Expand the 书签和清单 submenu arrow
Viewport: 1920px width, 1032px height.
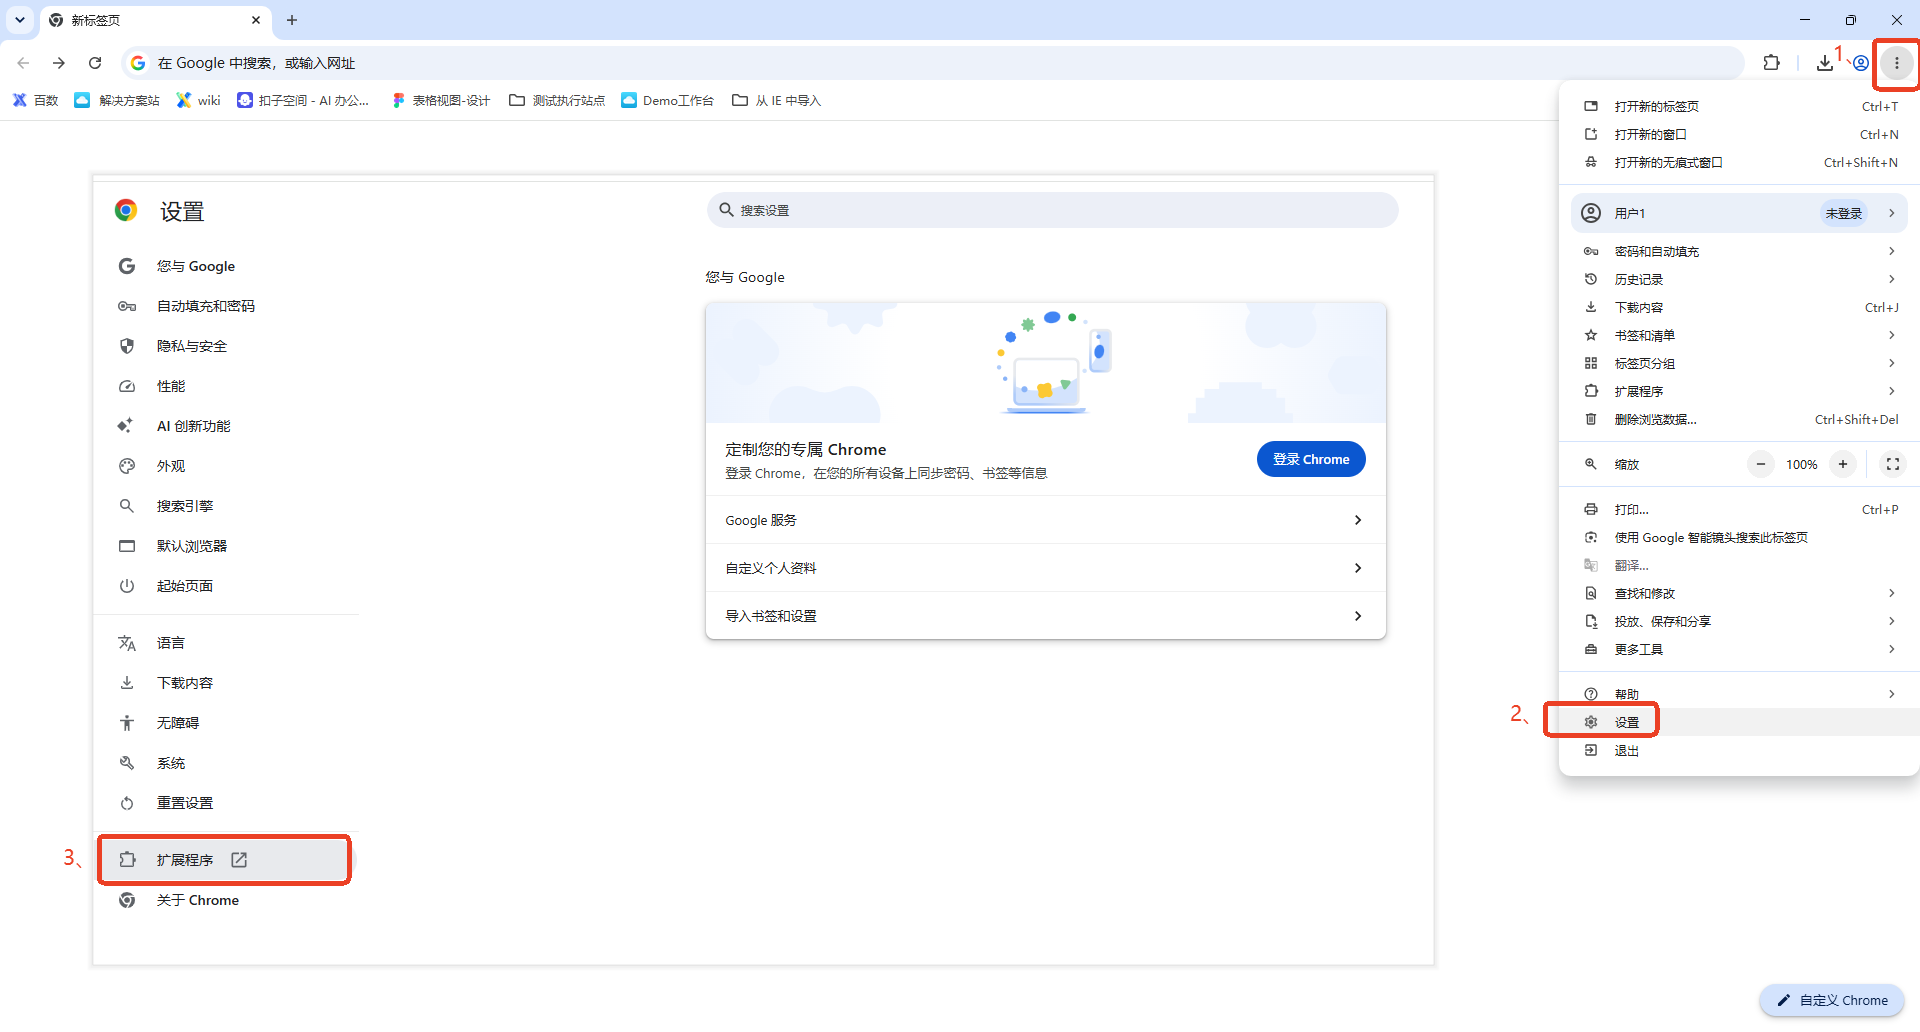click(x=1892, y=335)
